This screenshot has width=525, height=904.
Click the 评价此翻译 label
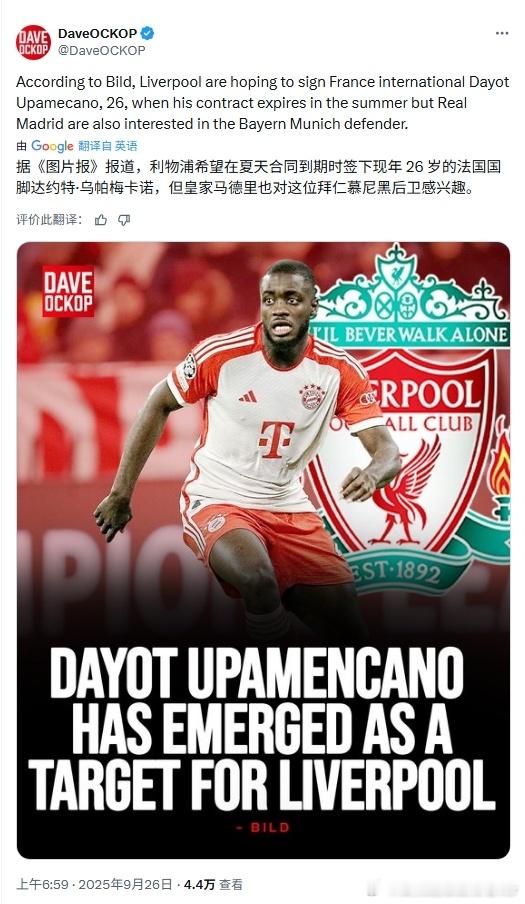tap(50, 220)
